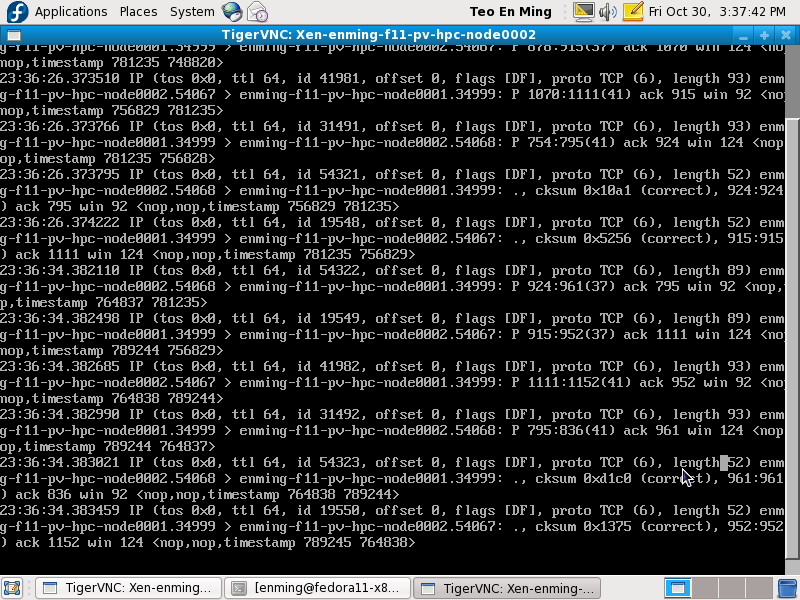Switch to enming@fedora11 terminal taskbar window
800x600 pixels.
pos(317,588)
